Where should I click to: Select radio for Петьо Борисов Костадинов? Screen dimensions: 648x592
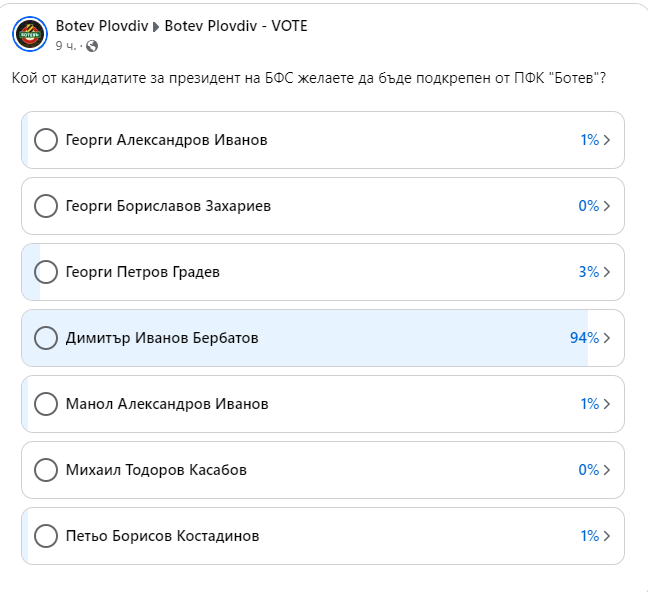46,536
